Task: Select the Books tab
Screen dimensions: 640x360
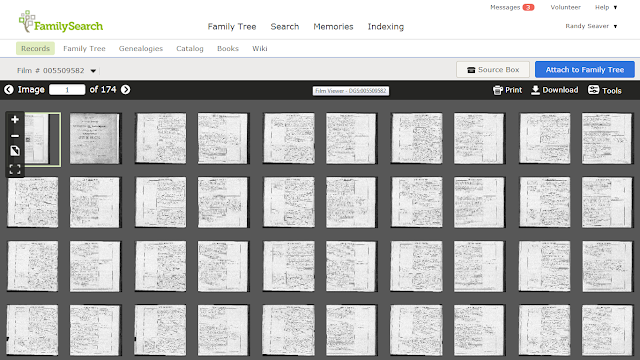Action: (x=228, y=49)
